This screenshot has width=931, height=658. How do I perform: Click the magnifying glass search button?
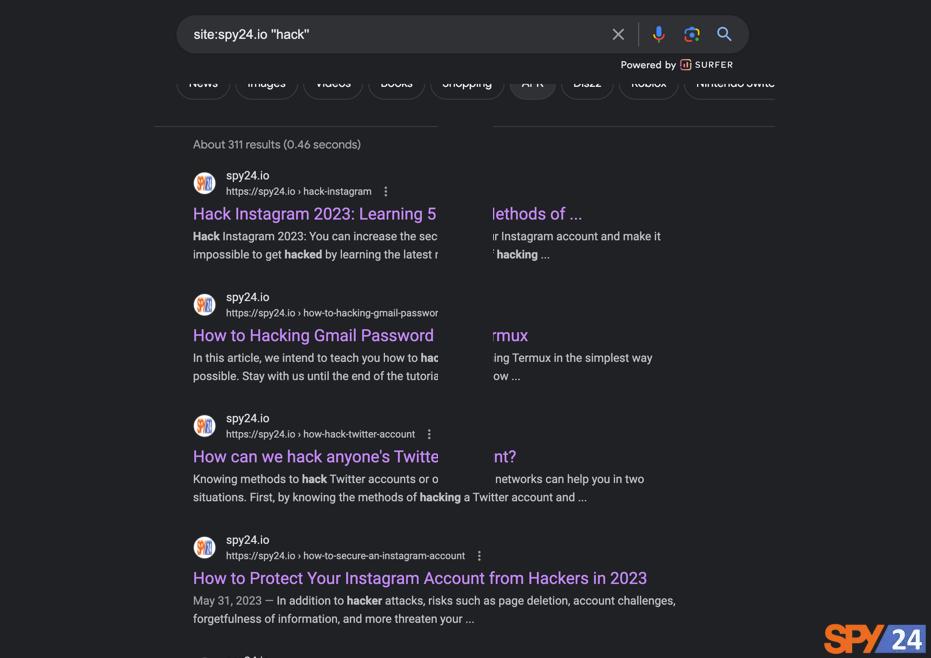pos(724,34)
